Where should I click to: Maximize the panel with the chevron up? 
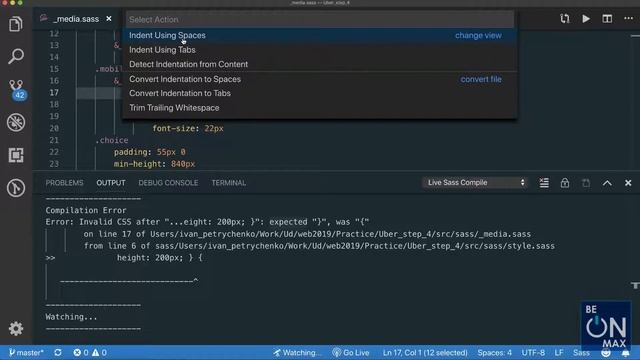(x=607, y=183)
